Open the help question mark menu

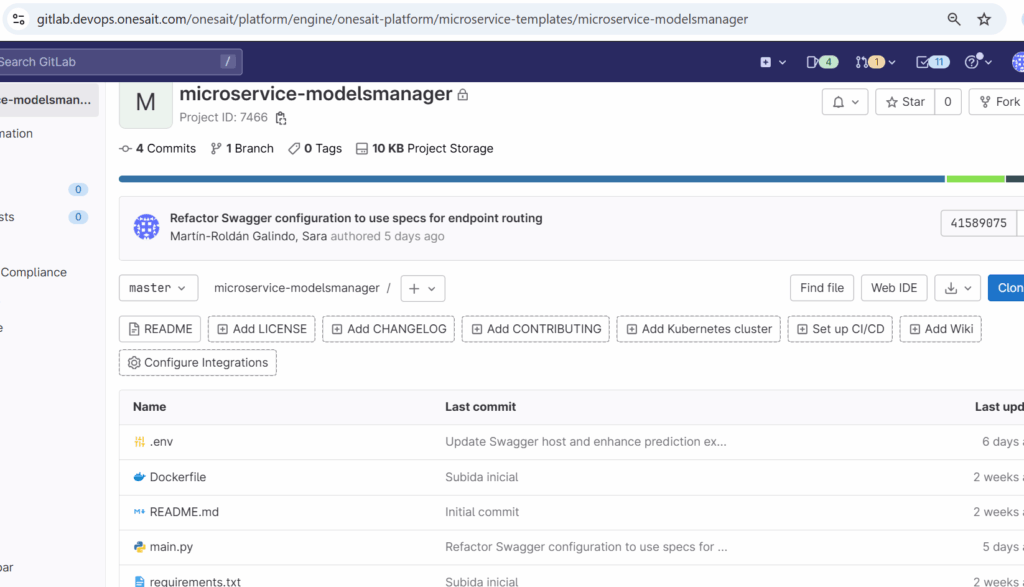pyautogui.click(x=977, y=62)
